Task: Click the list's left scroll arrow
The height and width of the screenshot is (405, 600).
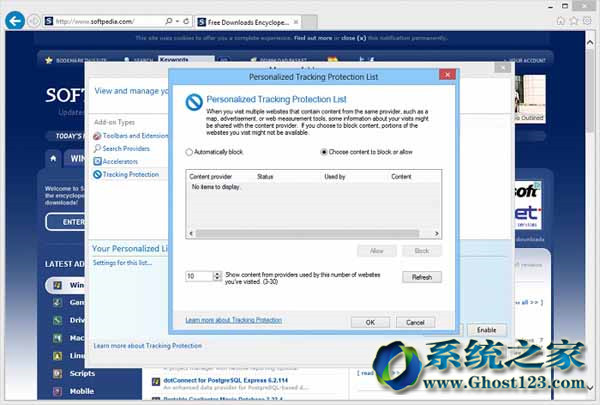Action: 191,234
